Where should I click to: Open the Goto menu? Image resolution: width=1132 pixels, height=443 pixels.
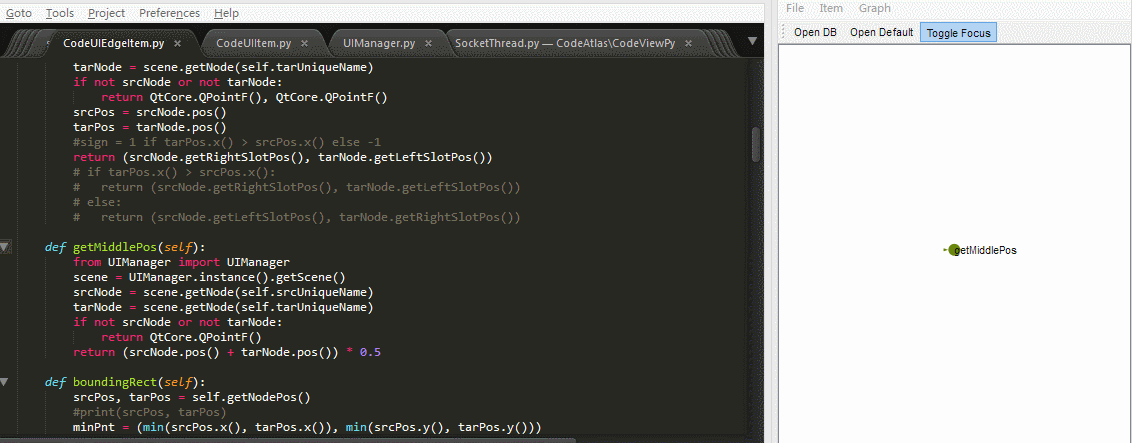pos(18,13)
